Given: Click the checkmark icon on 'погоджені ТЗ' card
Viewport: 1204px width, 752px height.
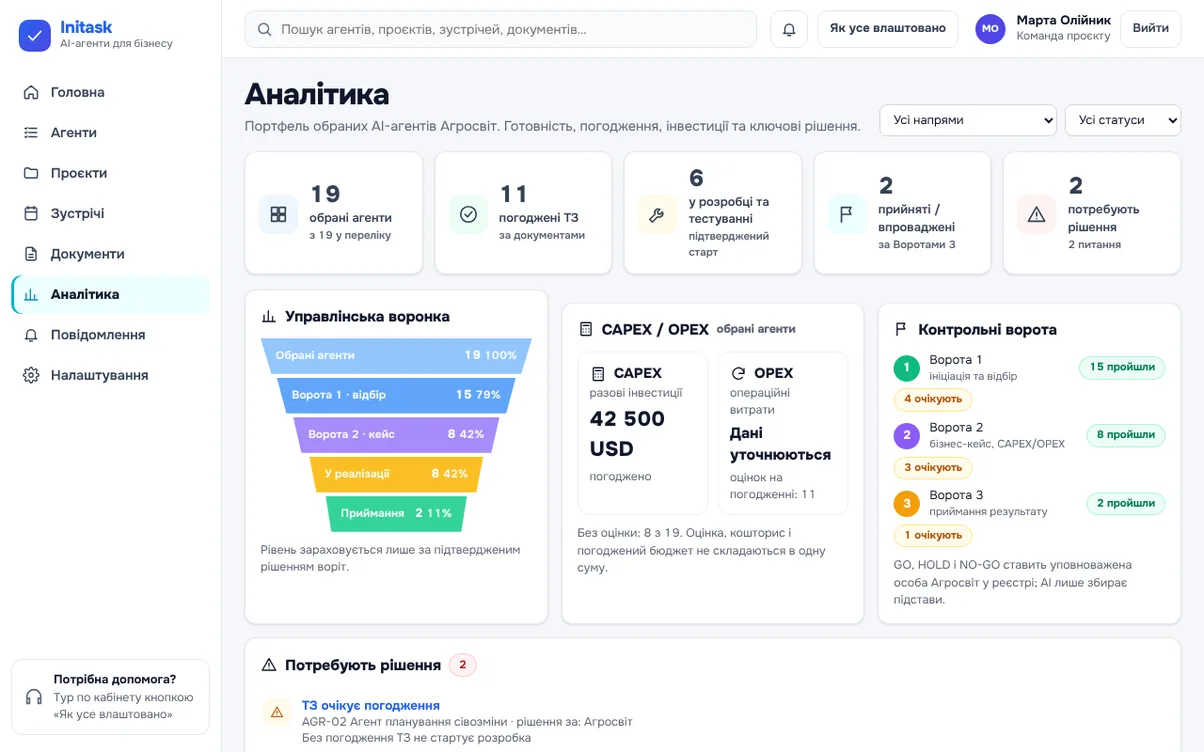Looking at the screenshot, I should click(468, 214).
